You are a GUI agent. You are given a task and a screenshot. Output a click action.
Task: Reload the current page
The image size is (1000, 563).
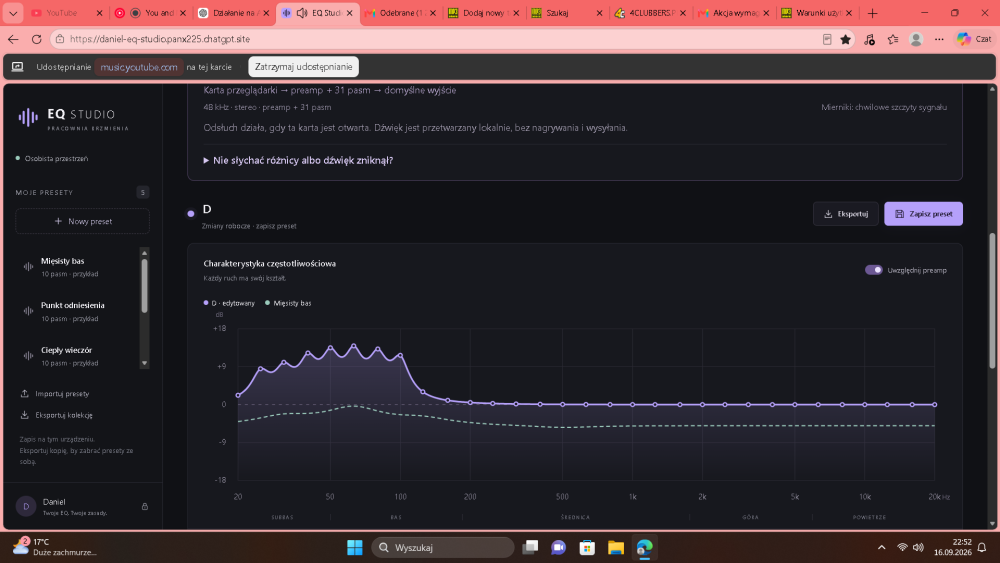pyautogui.click(x=36, y=39)
